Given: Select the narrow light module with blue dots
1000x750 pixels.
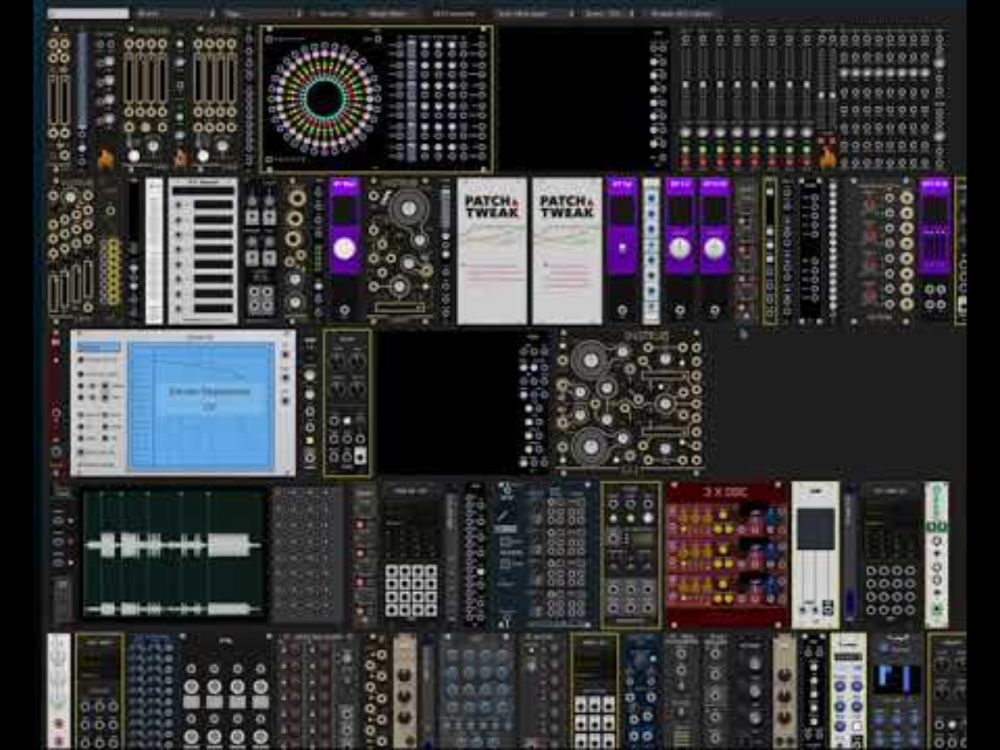Looking at the screenshot, I should [x=651, y=251].
